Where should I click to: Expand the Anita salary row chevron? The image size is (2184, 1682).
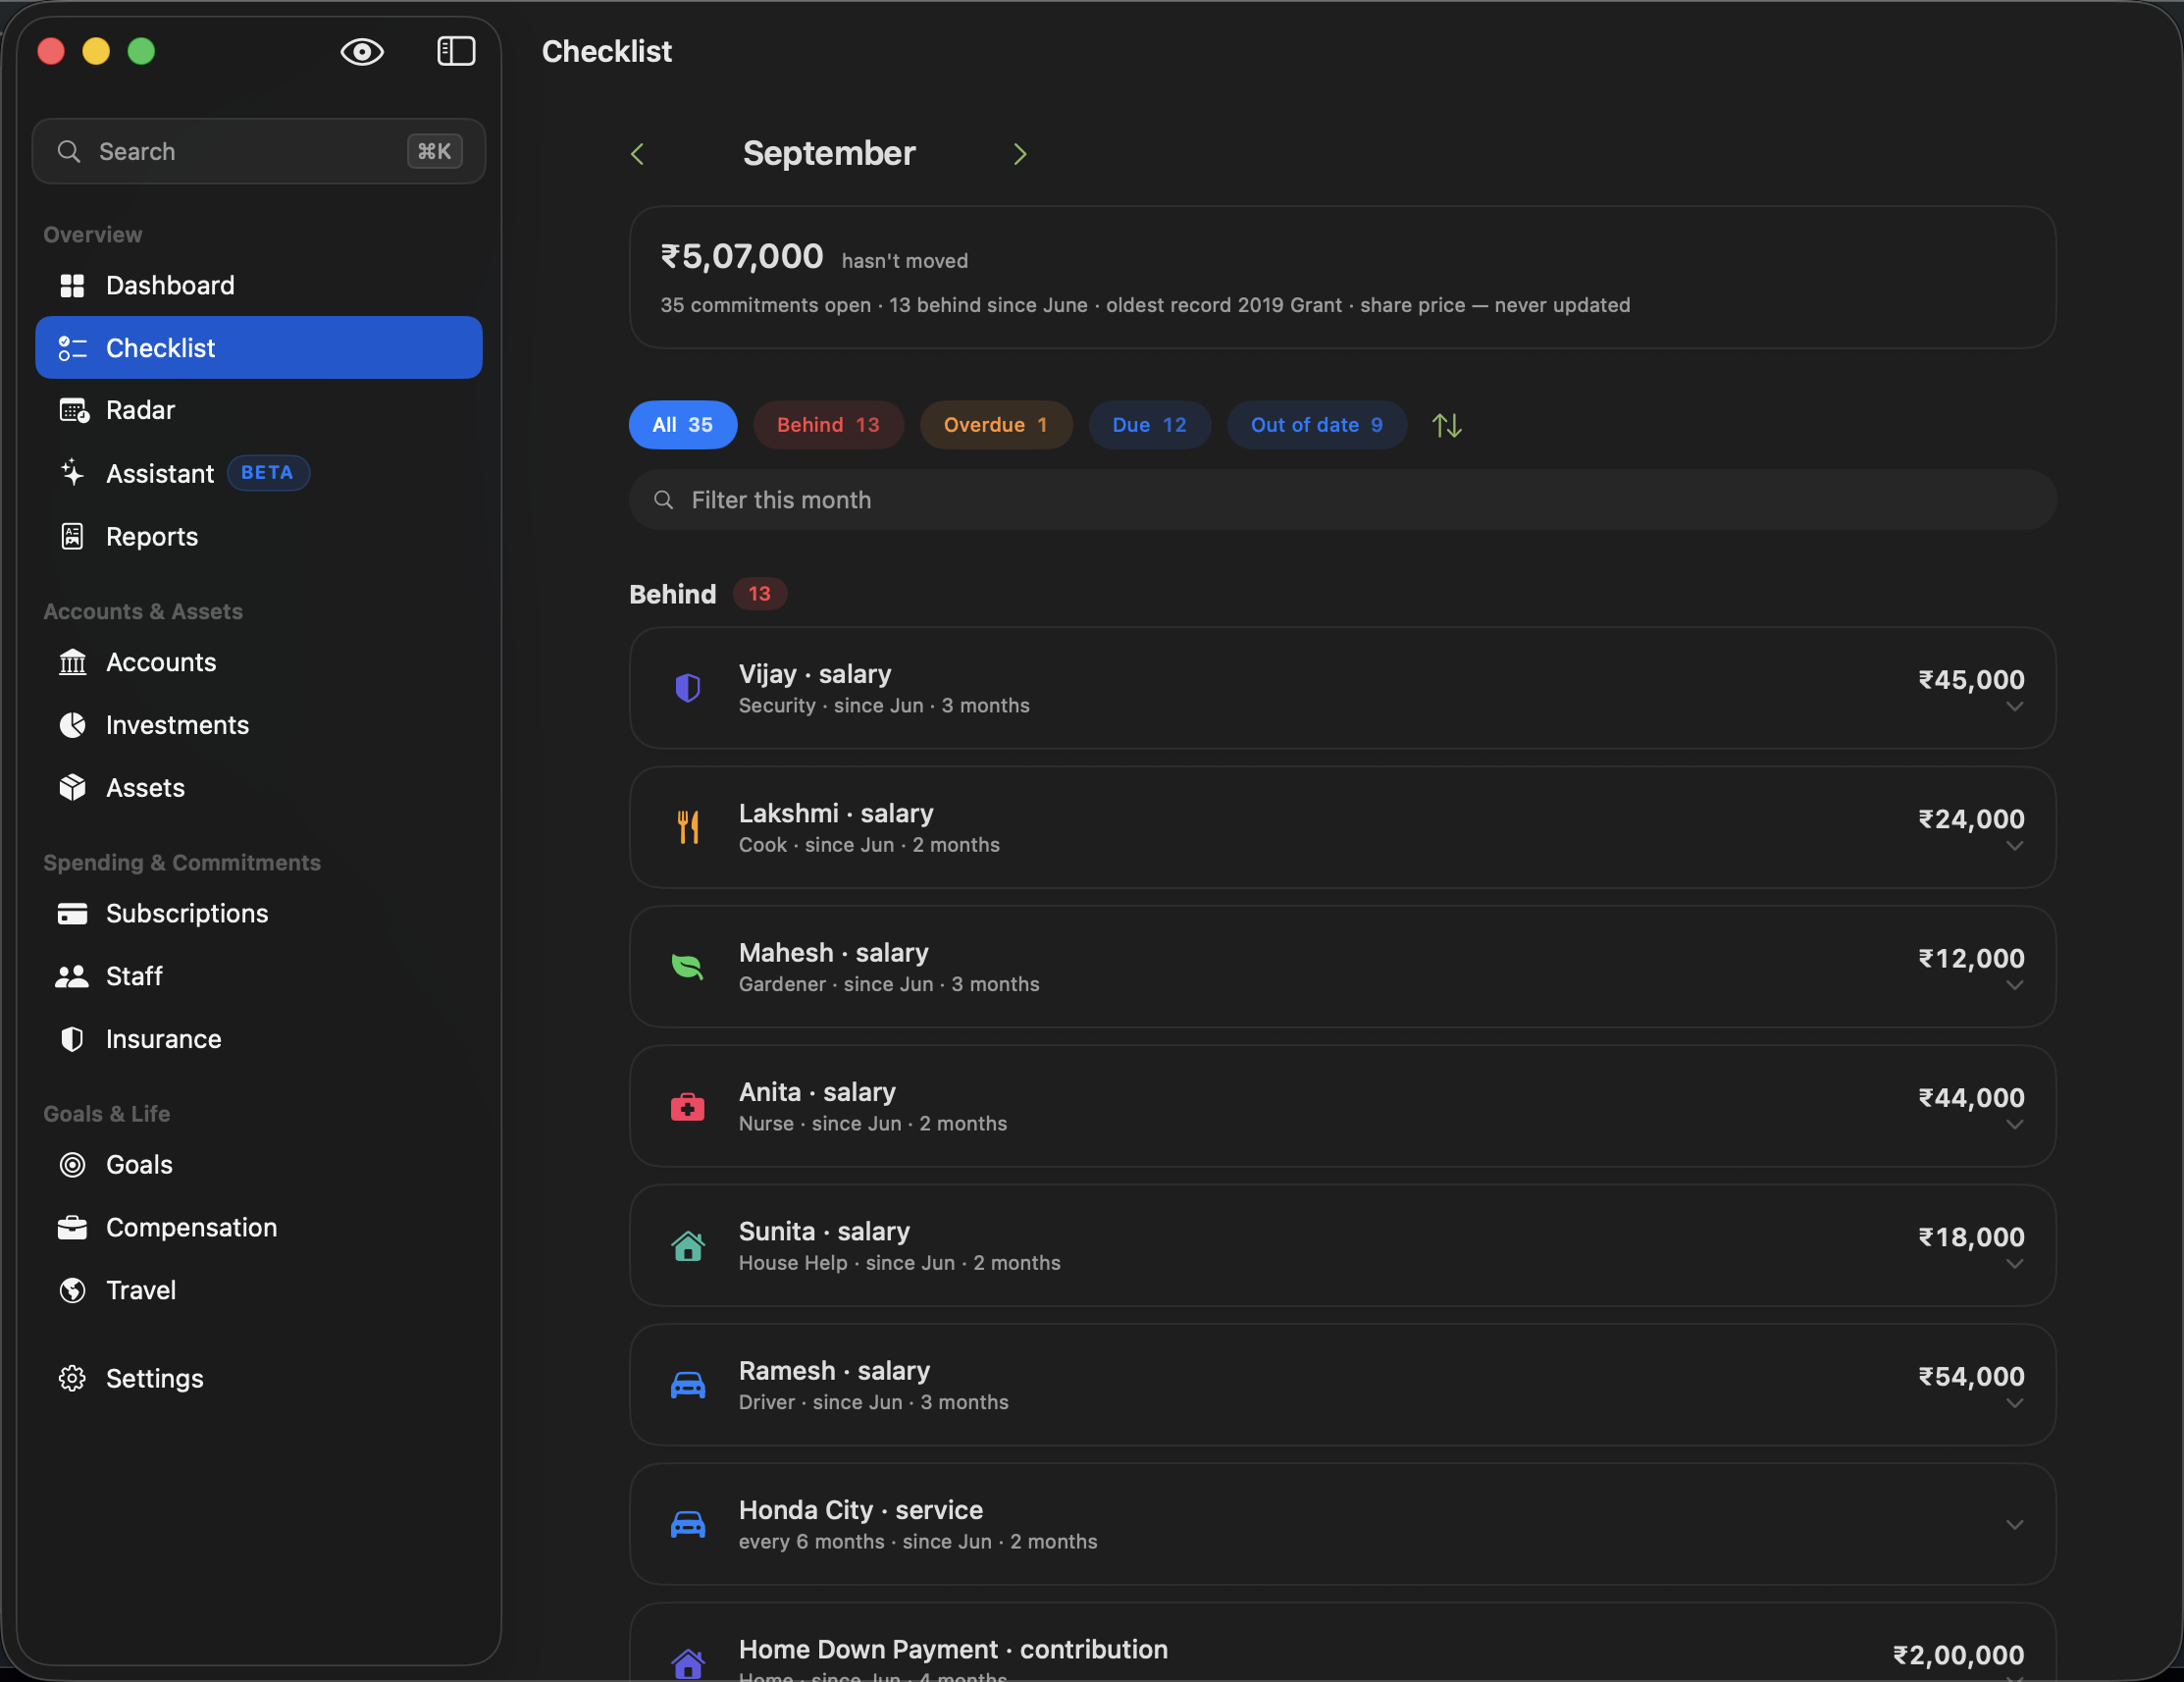click(x=2014, y=1125)
